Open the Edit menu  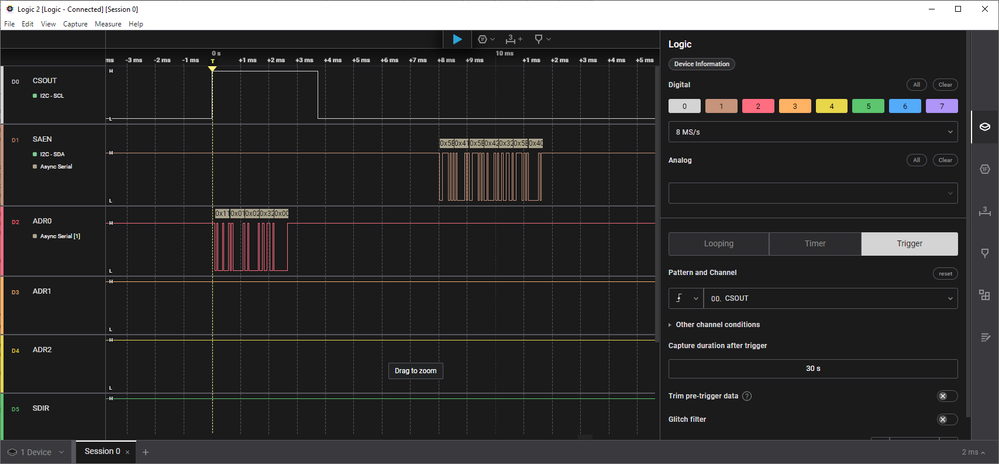point(27,24)
